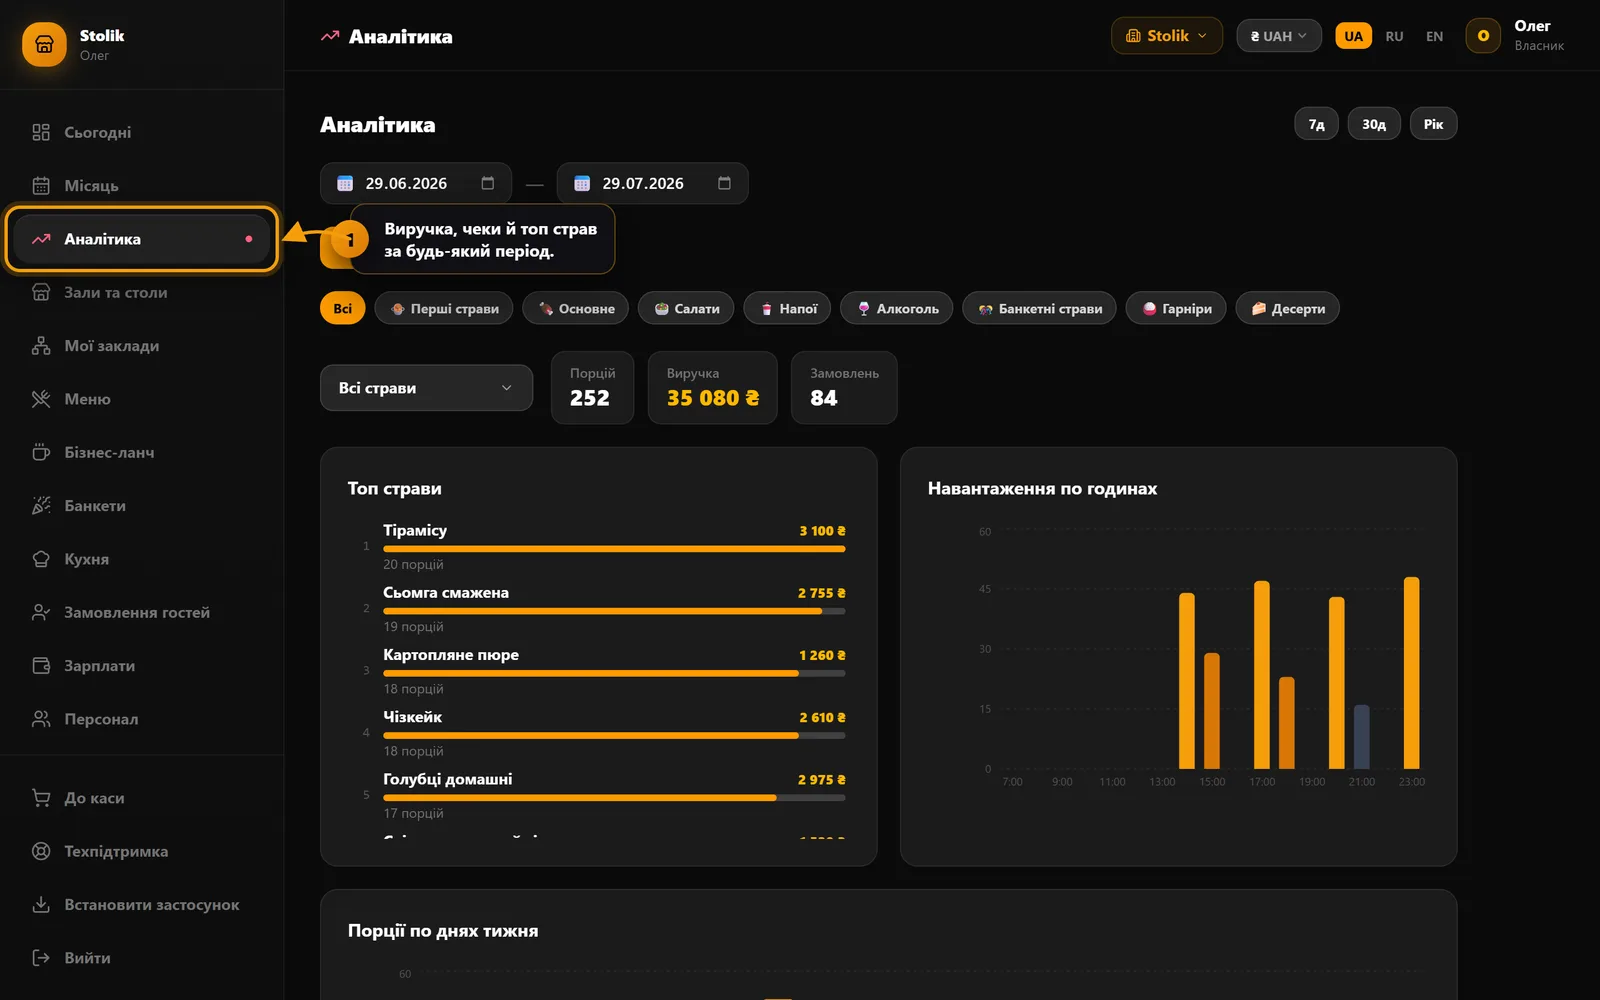
Task: Click the До каси cart icon
Action: pos(41,798)
